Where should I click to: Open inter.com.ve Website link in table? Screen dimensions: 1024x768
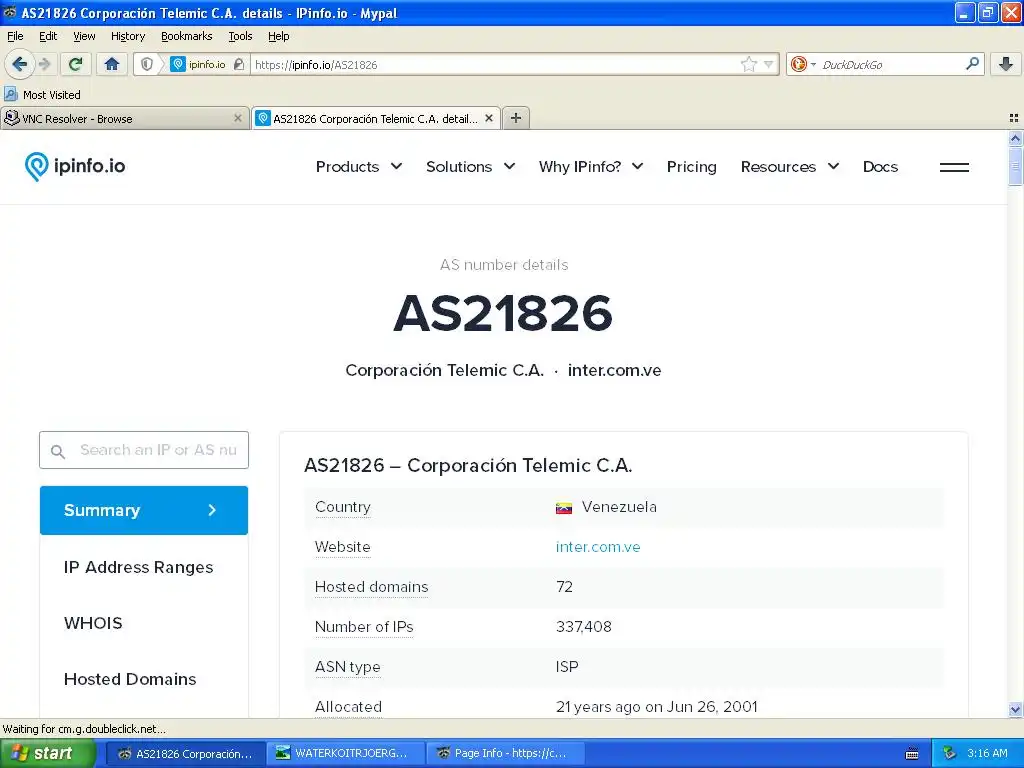tap(598, 547)
